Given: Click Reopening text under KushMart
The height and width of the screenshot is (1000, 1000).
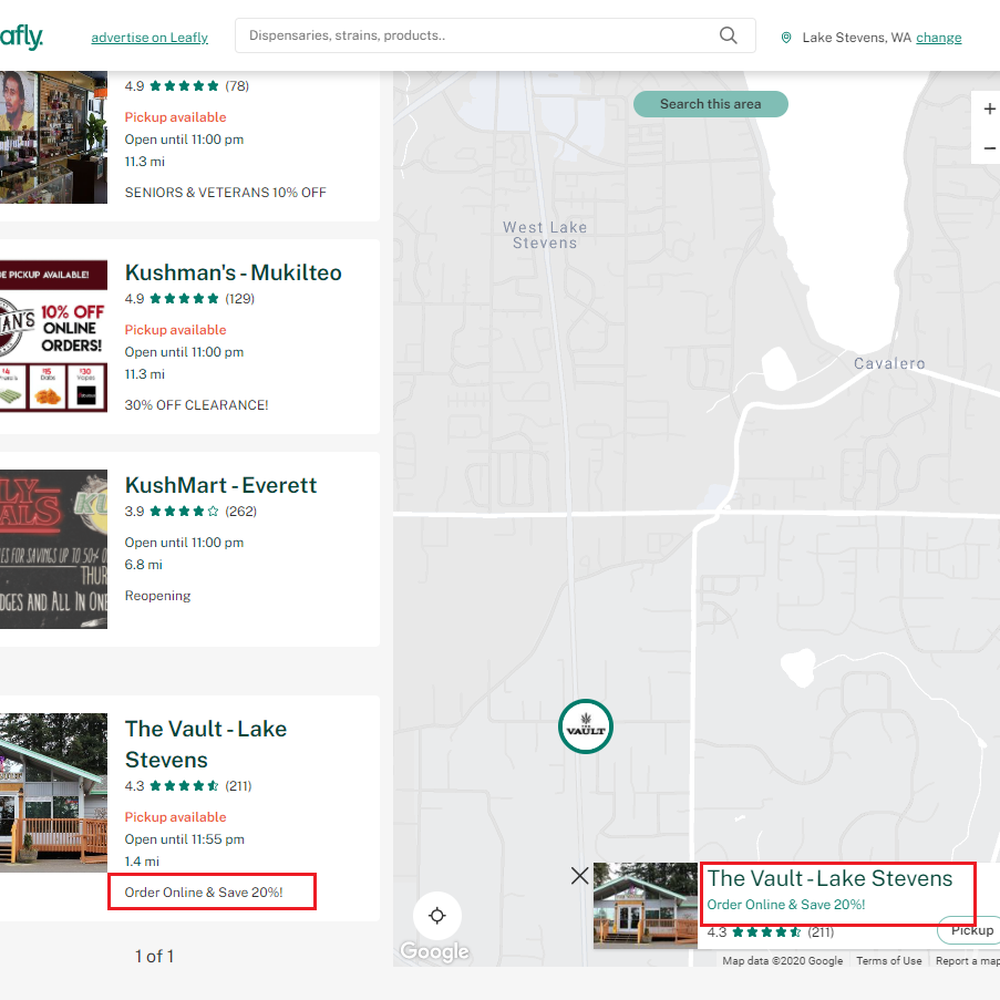Looking at the screenshot, I should coord(158,596).
